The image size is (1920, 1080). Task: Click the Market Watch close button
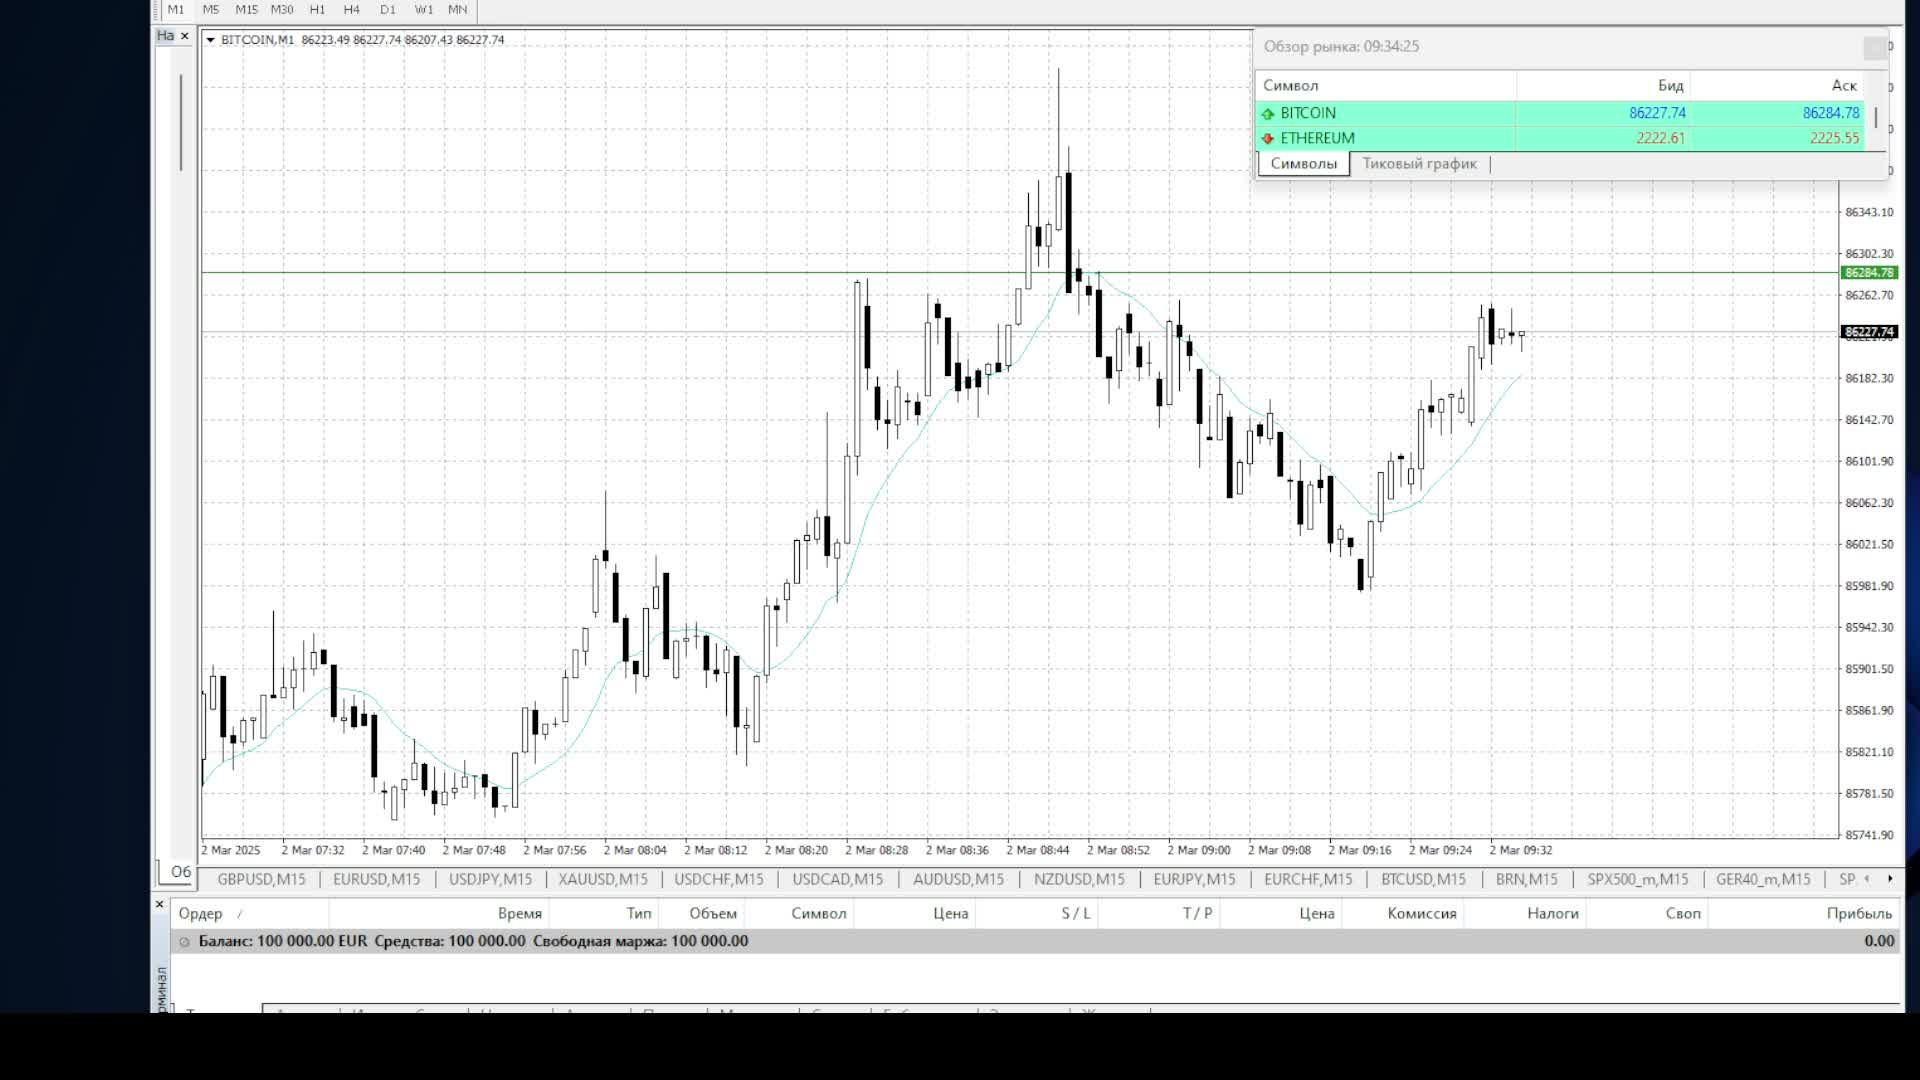(x=1874, y=48)
